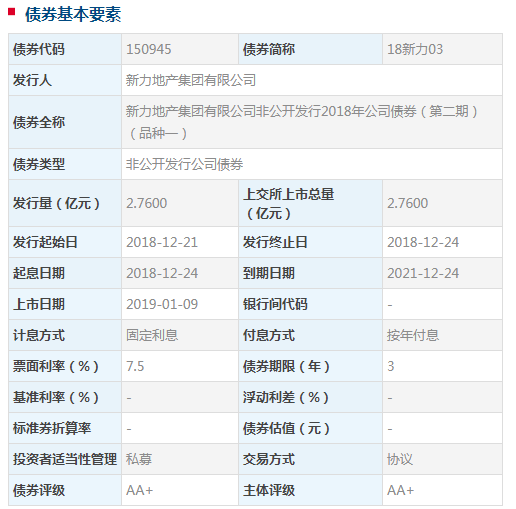Click the red square icon beside 债券基本要素
This screenshot has height=509, width=516.
pos(12,12)
